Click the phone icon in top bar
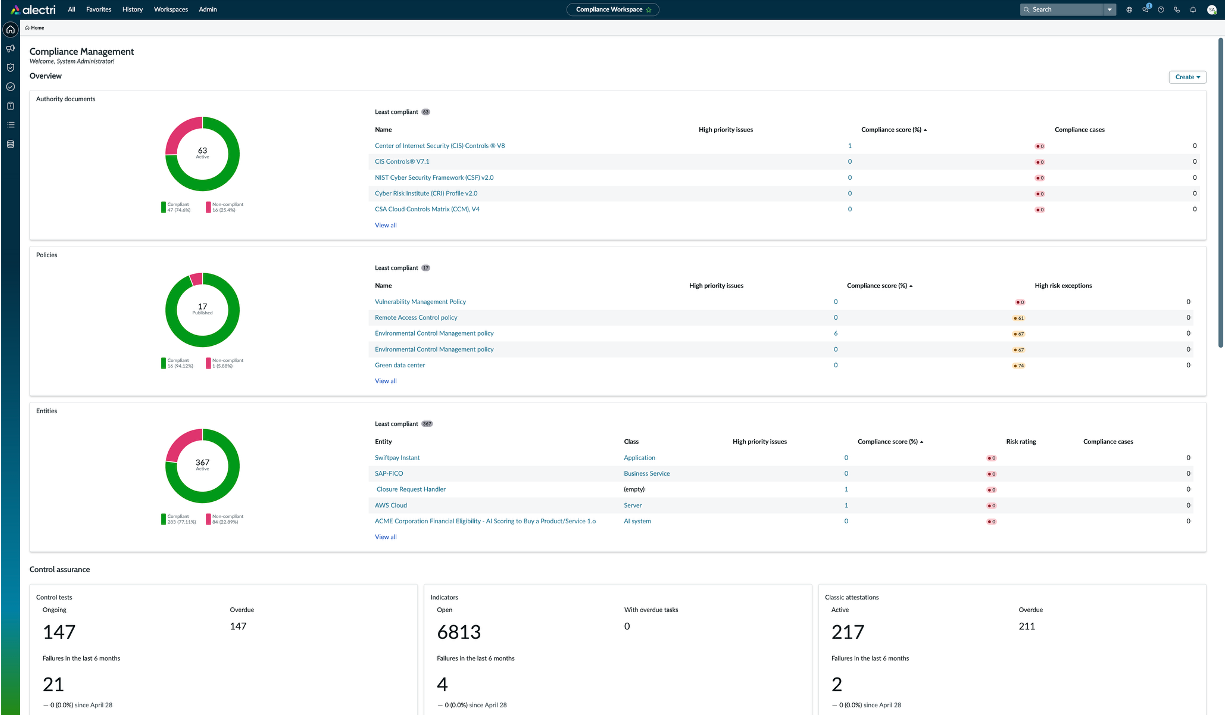 point(1177,9)
